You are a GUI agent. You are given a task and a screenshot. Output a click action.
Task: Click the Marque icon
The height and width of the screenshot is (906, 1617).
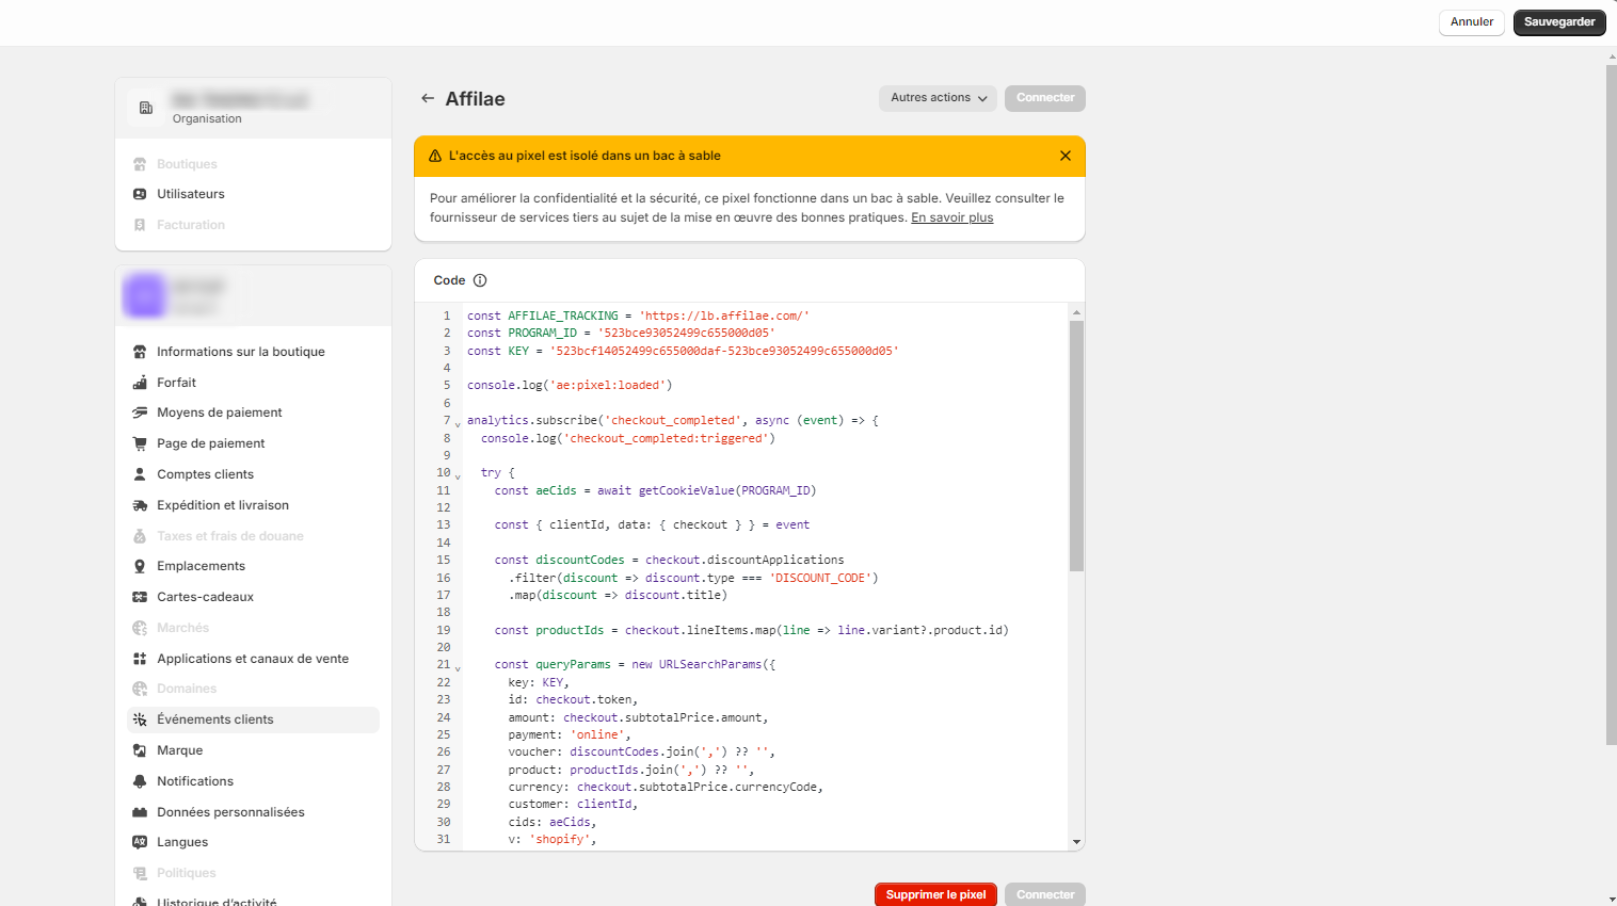(x=140, y=751)
